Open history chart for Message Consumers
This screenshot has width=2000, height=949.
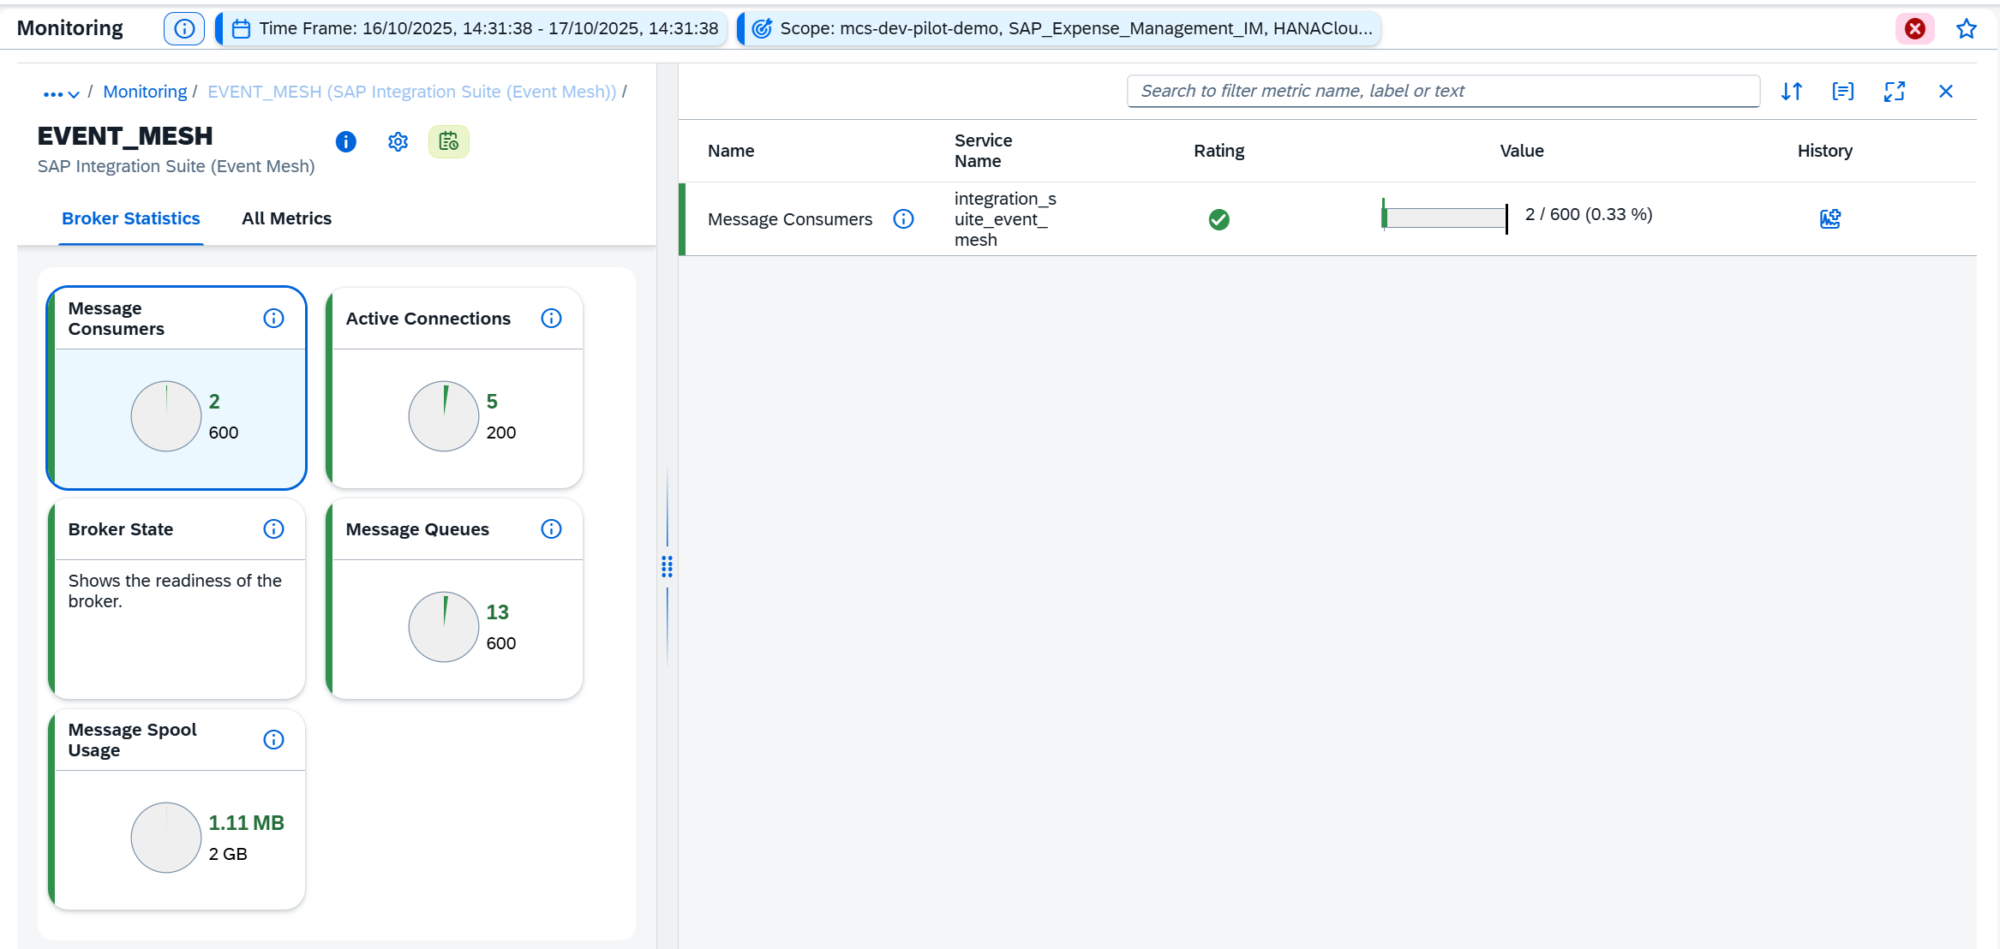tap(1829, 219)
